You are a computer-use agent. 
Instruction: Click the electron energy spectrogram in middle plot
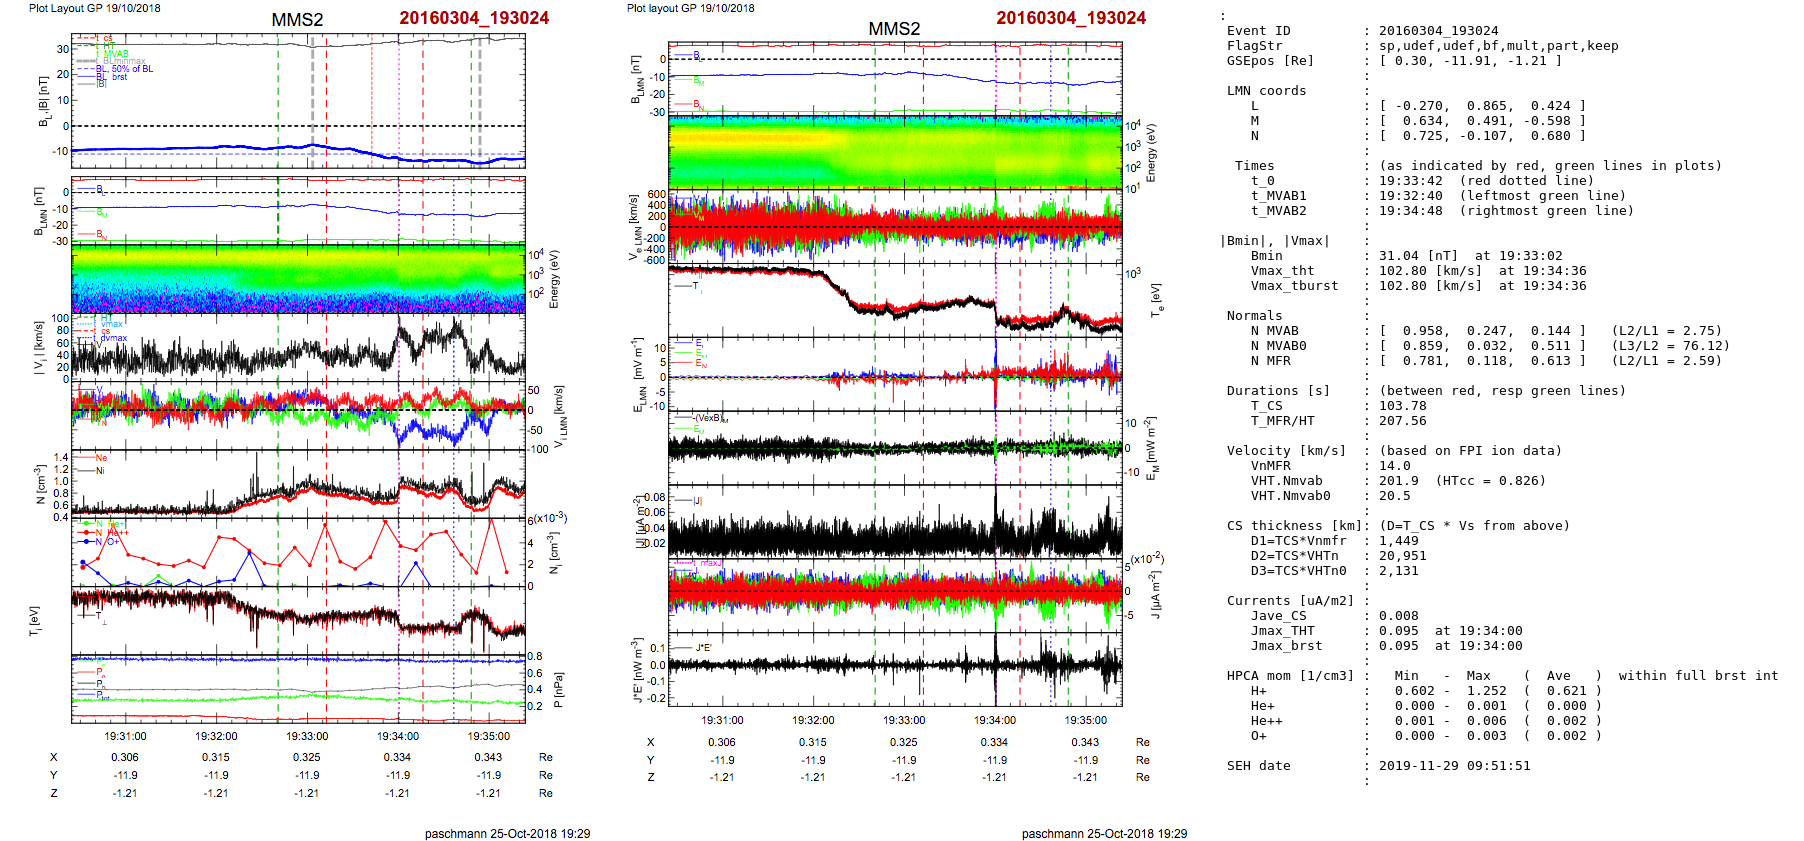(x=895, y=152)
